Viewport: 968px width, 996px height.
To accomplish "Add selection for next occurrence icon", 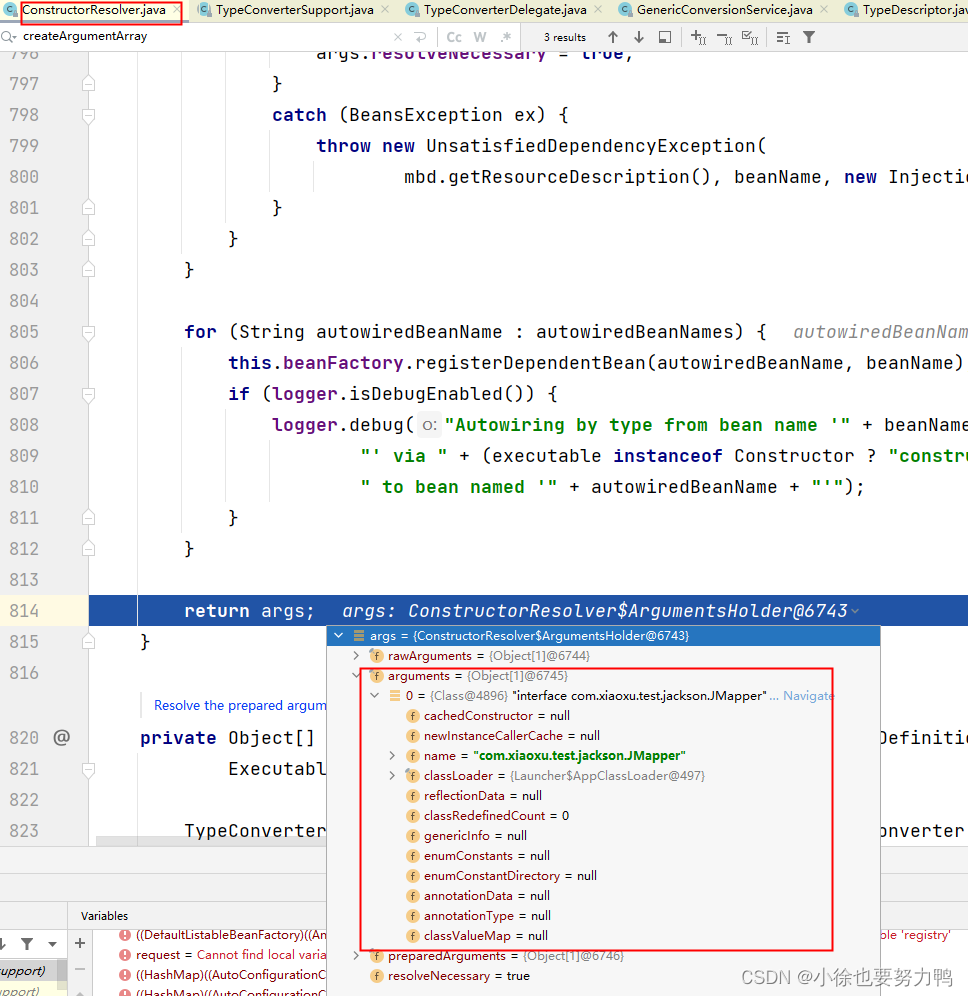I will click(x=699, y=37).
